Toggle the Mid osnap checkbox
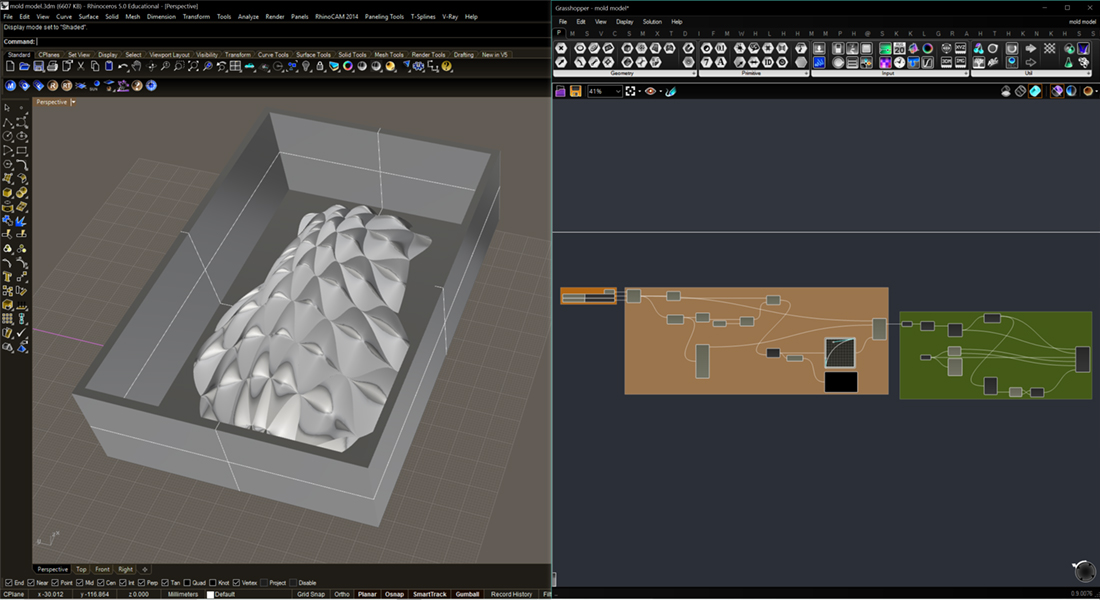The width and height of the screenshot is (1100, 600). tap(79, 582)
